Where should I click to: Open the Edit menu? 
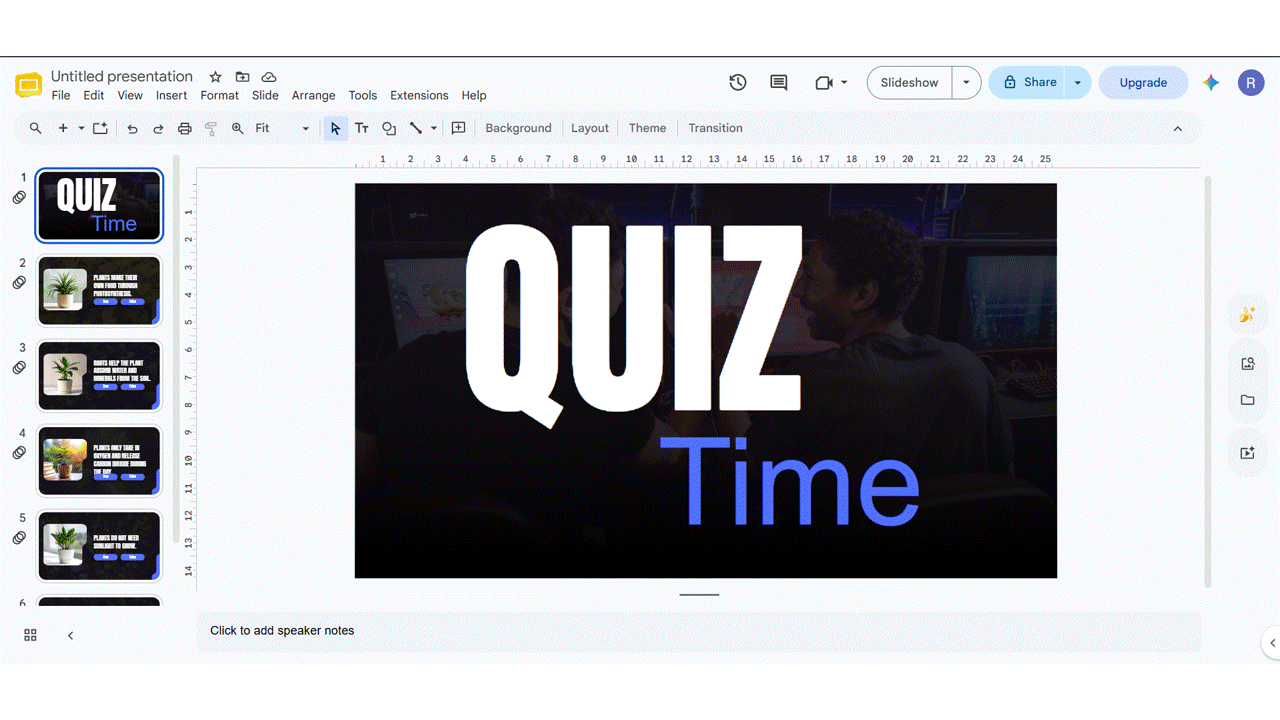pos(94,95)
